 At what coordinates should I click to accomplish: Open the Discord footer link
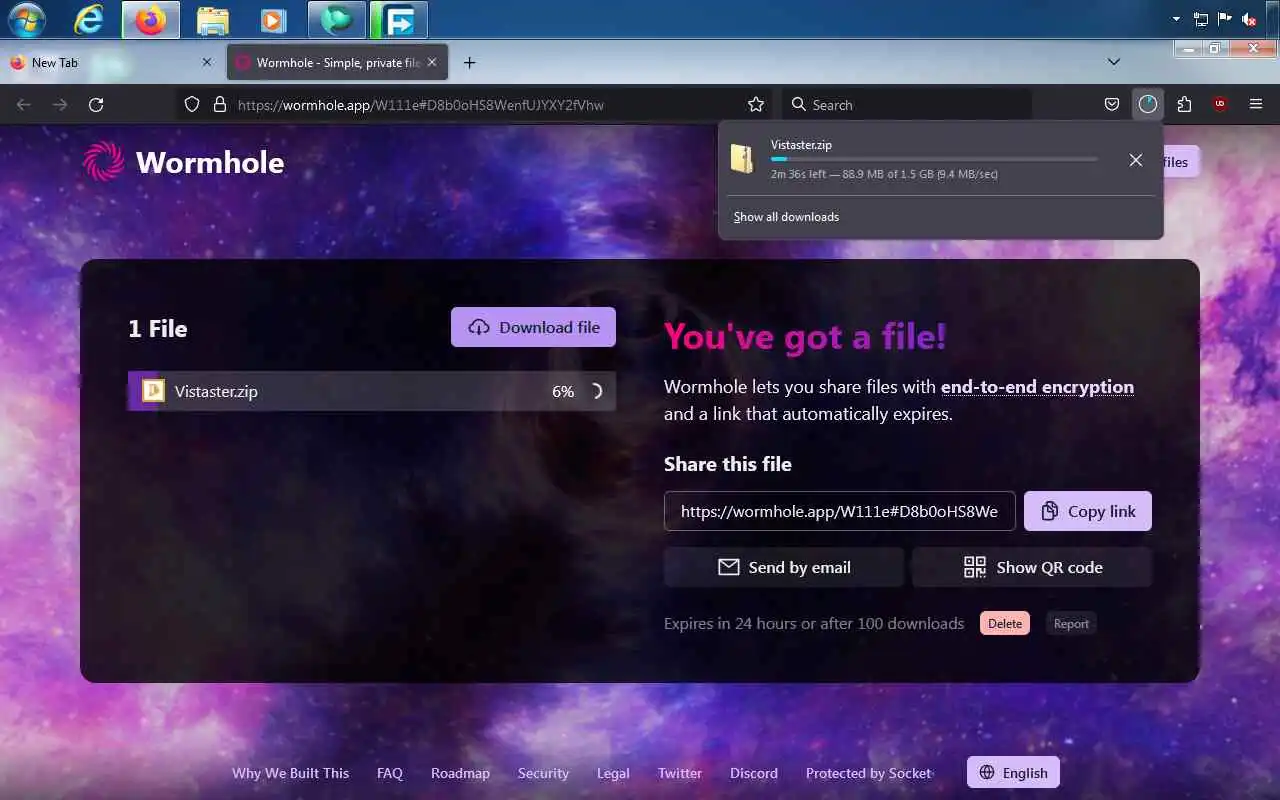click(x=754, y=773)
